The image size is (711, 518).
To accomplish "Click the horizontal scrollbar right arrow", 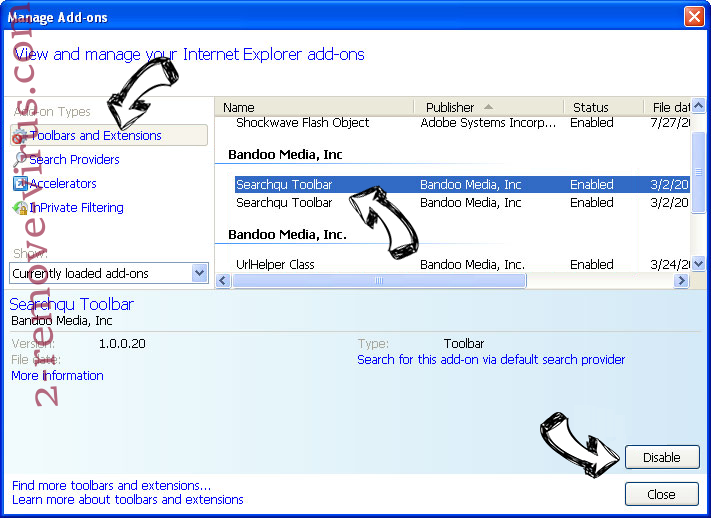I will (x=681, y=281).
